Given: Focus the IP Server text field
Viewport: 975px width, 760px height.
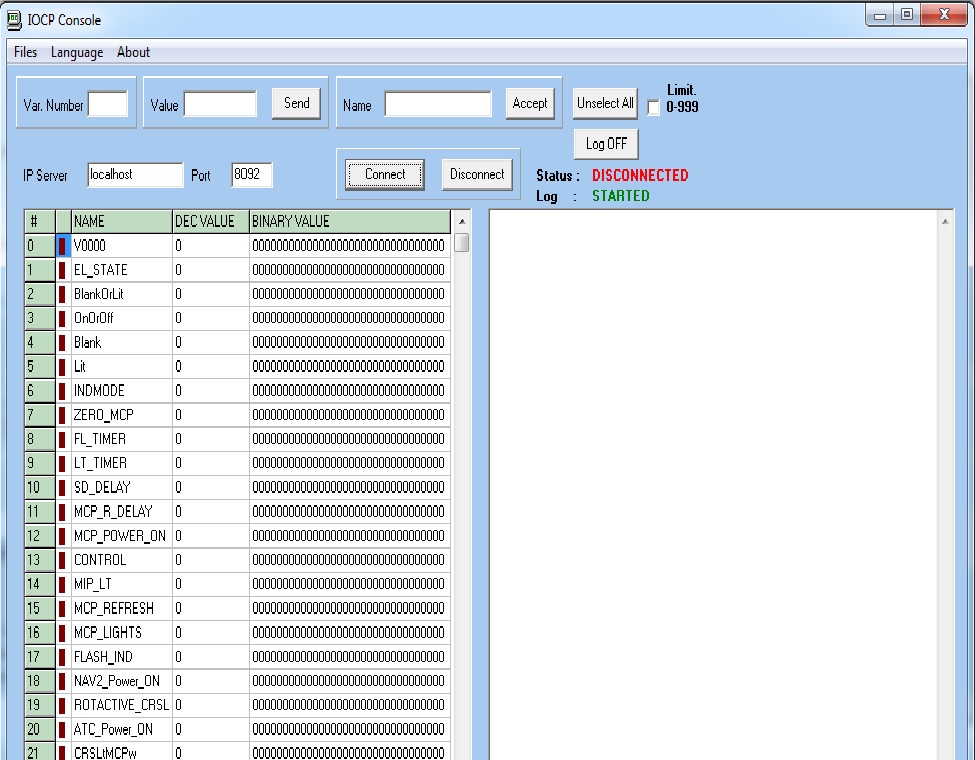Looking at the screenshot, I should (135, 175).
